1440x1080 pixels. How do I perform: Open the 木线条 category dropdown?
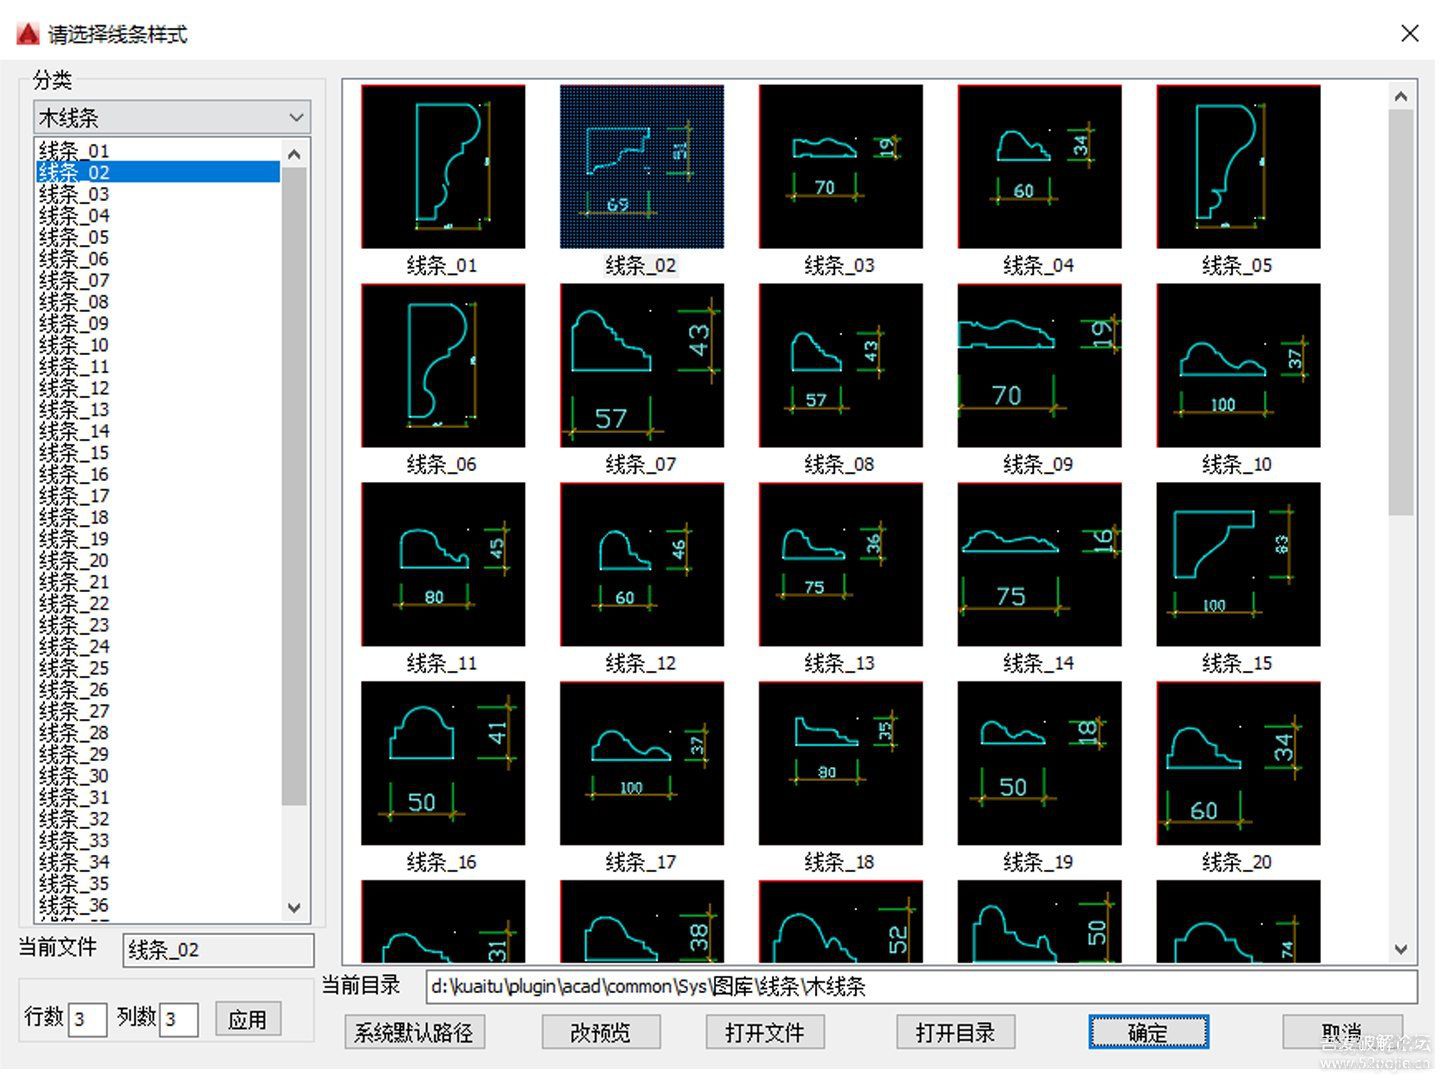click(x=172, y=117)
